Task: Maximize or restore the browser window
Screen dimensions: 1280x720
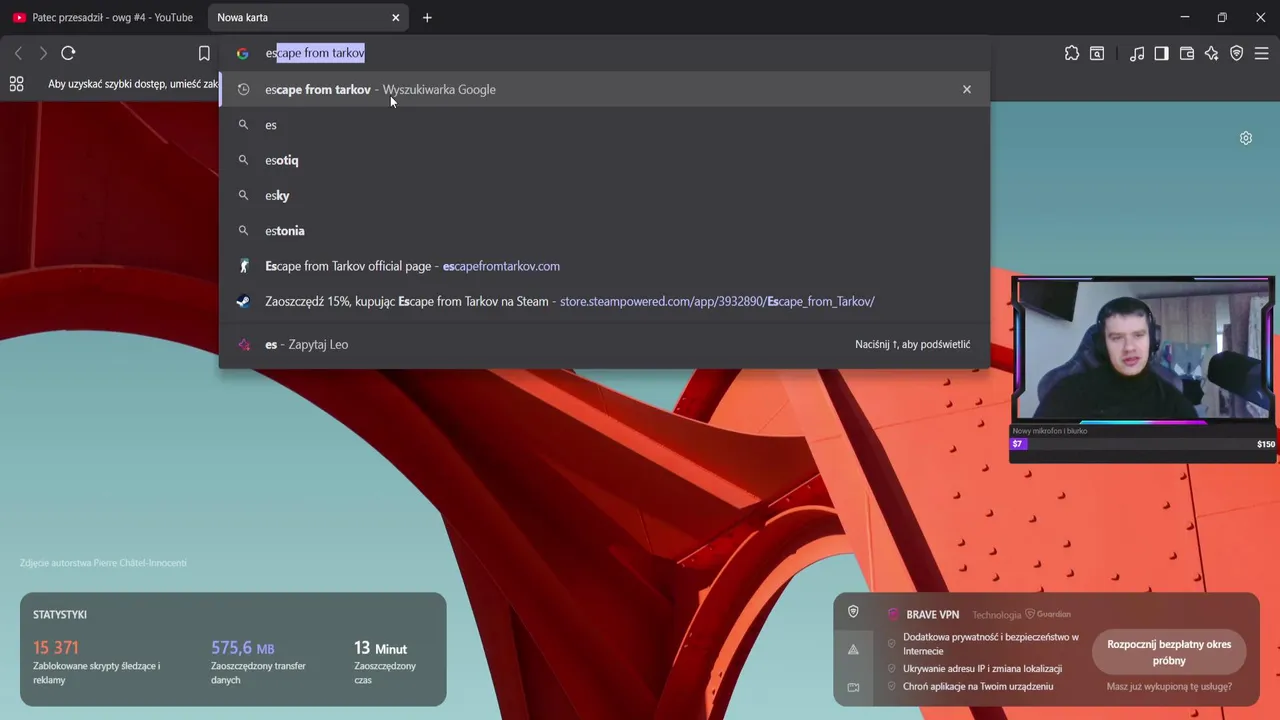Action: (x=1222, y=17)
